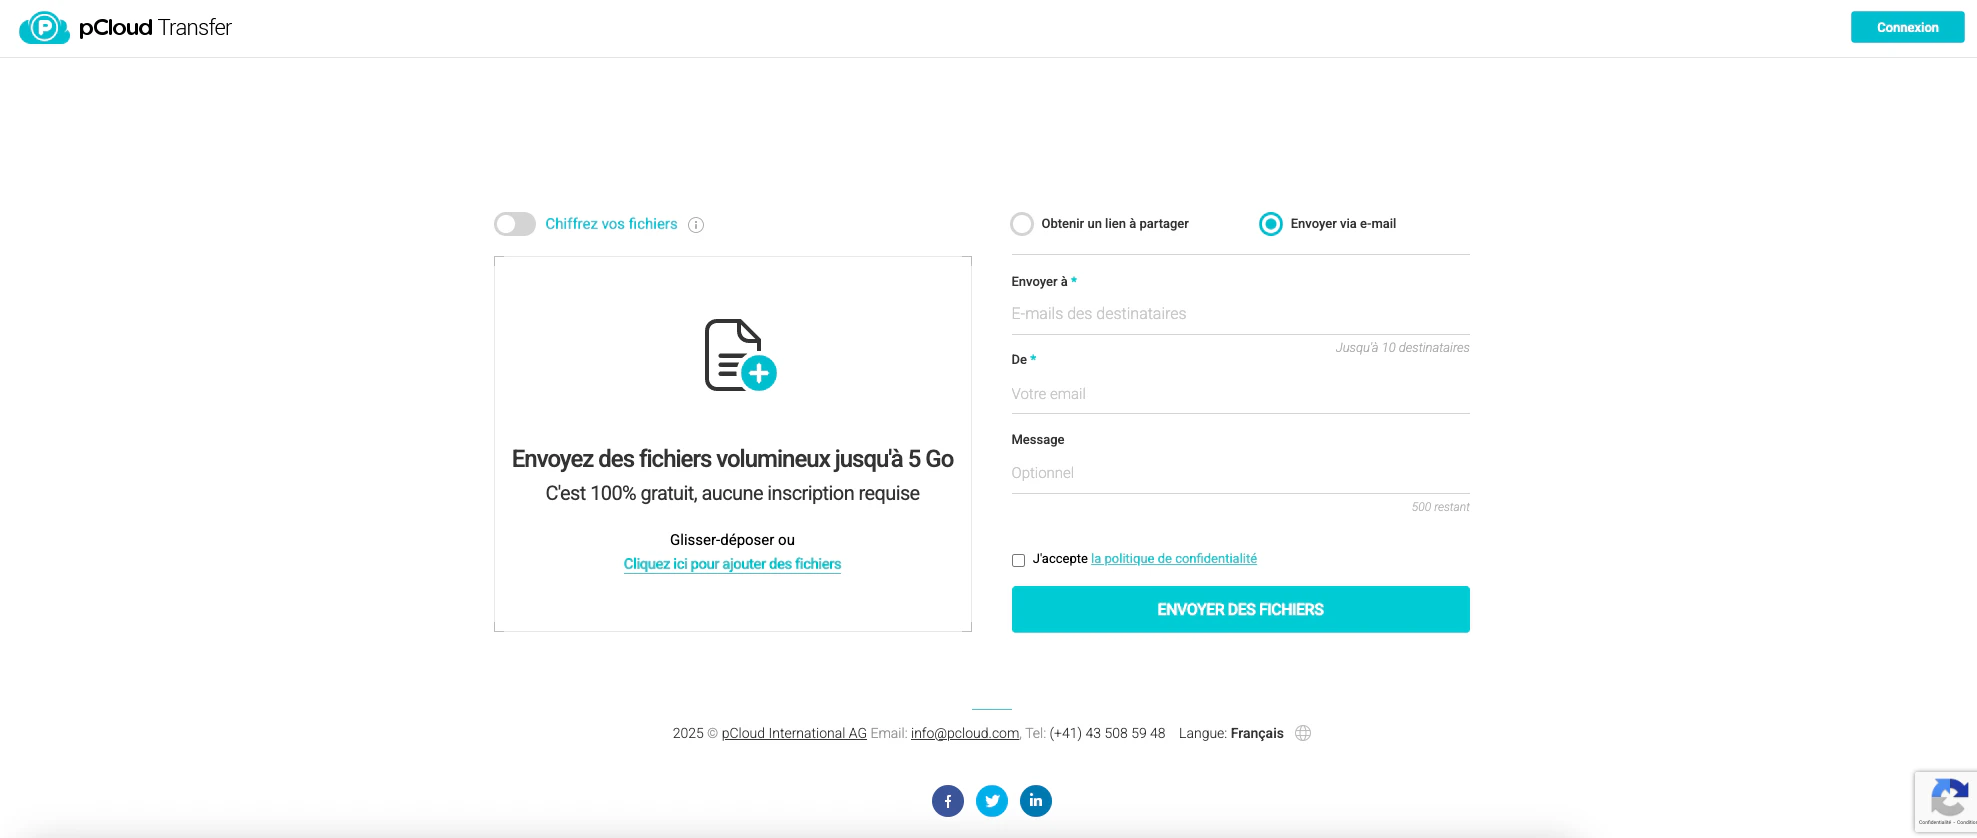1977x838 pixels.
Task: Click the Connexion button
Action: click(x=1907, y=27)
